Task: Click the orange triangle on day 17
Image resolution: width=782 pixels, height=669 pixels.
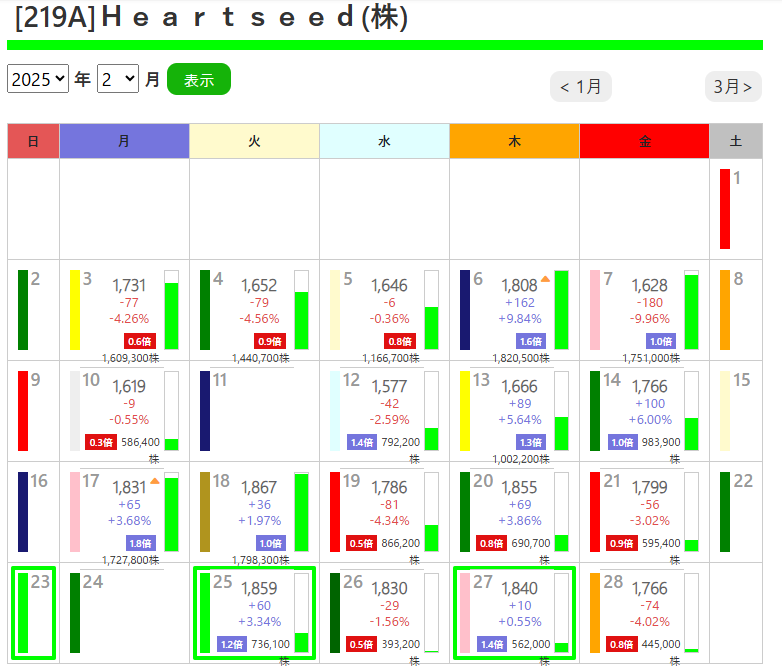Action: 155,481
